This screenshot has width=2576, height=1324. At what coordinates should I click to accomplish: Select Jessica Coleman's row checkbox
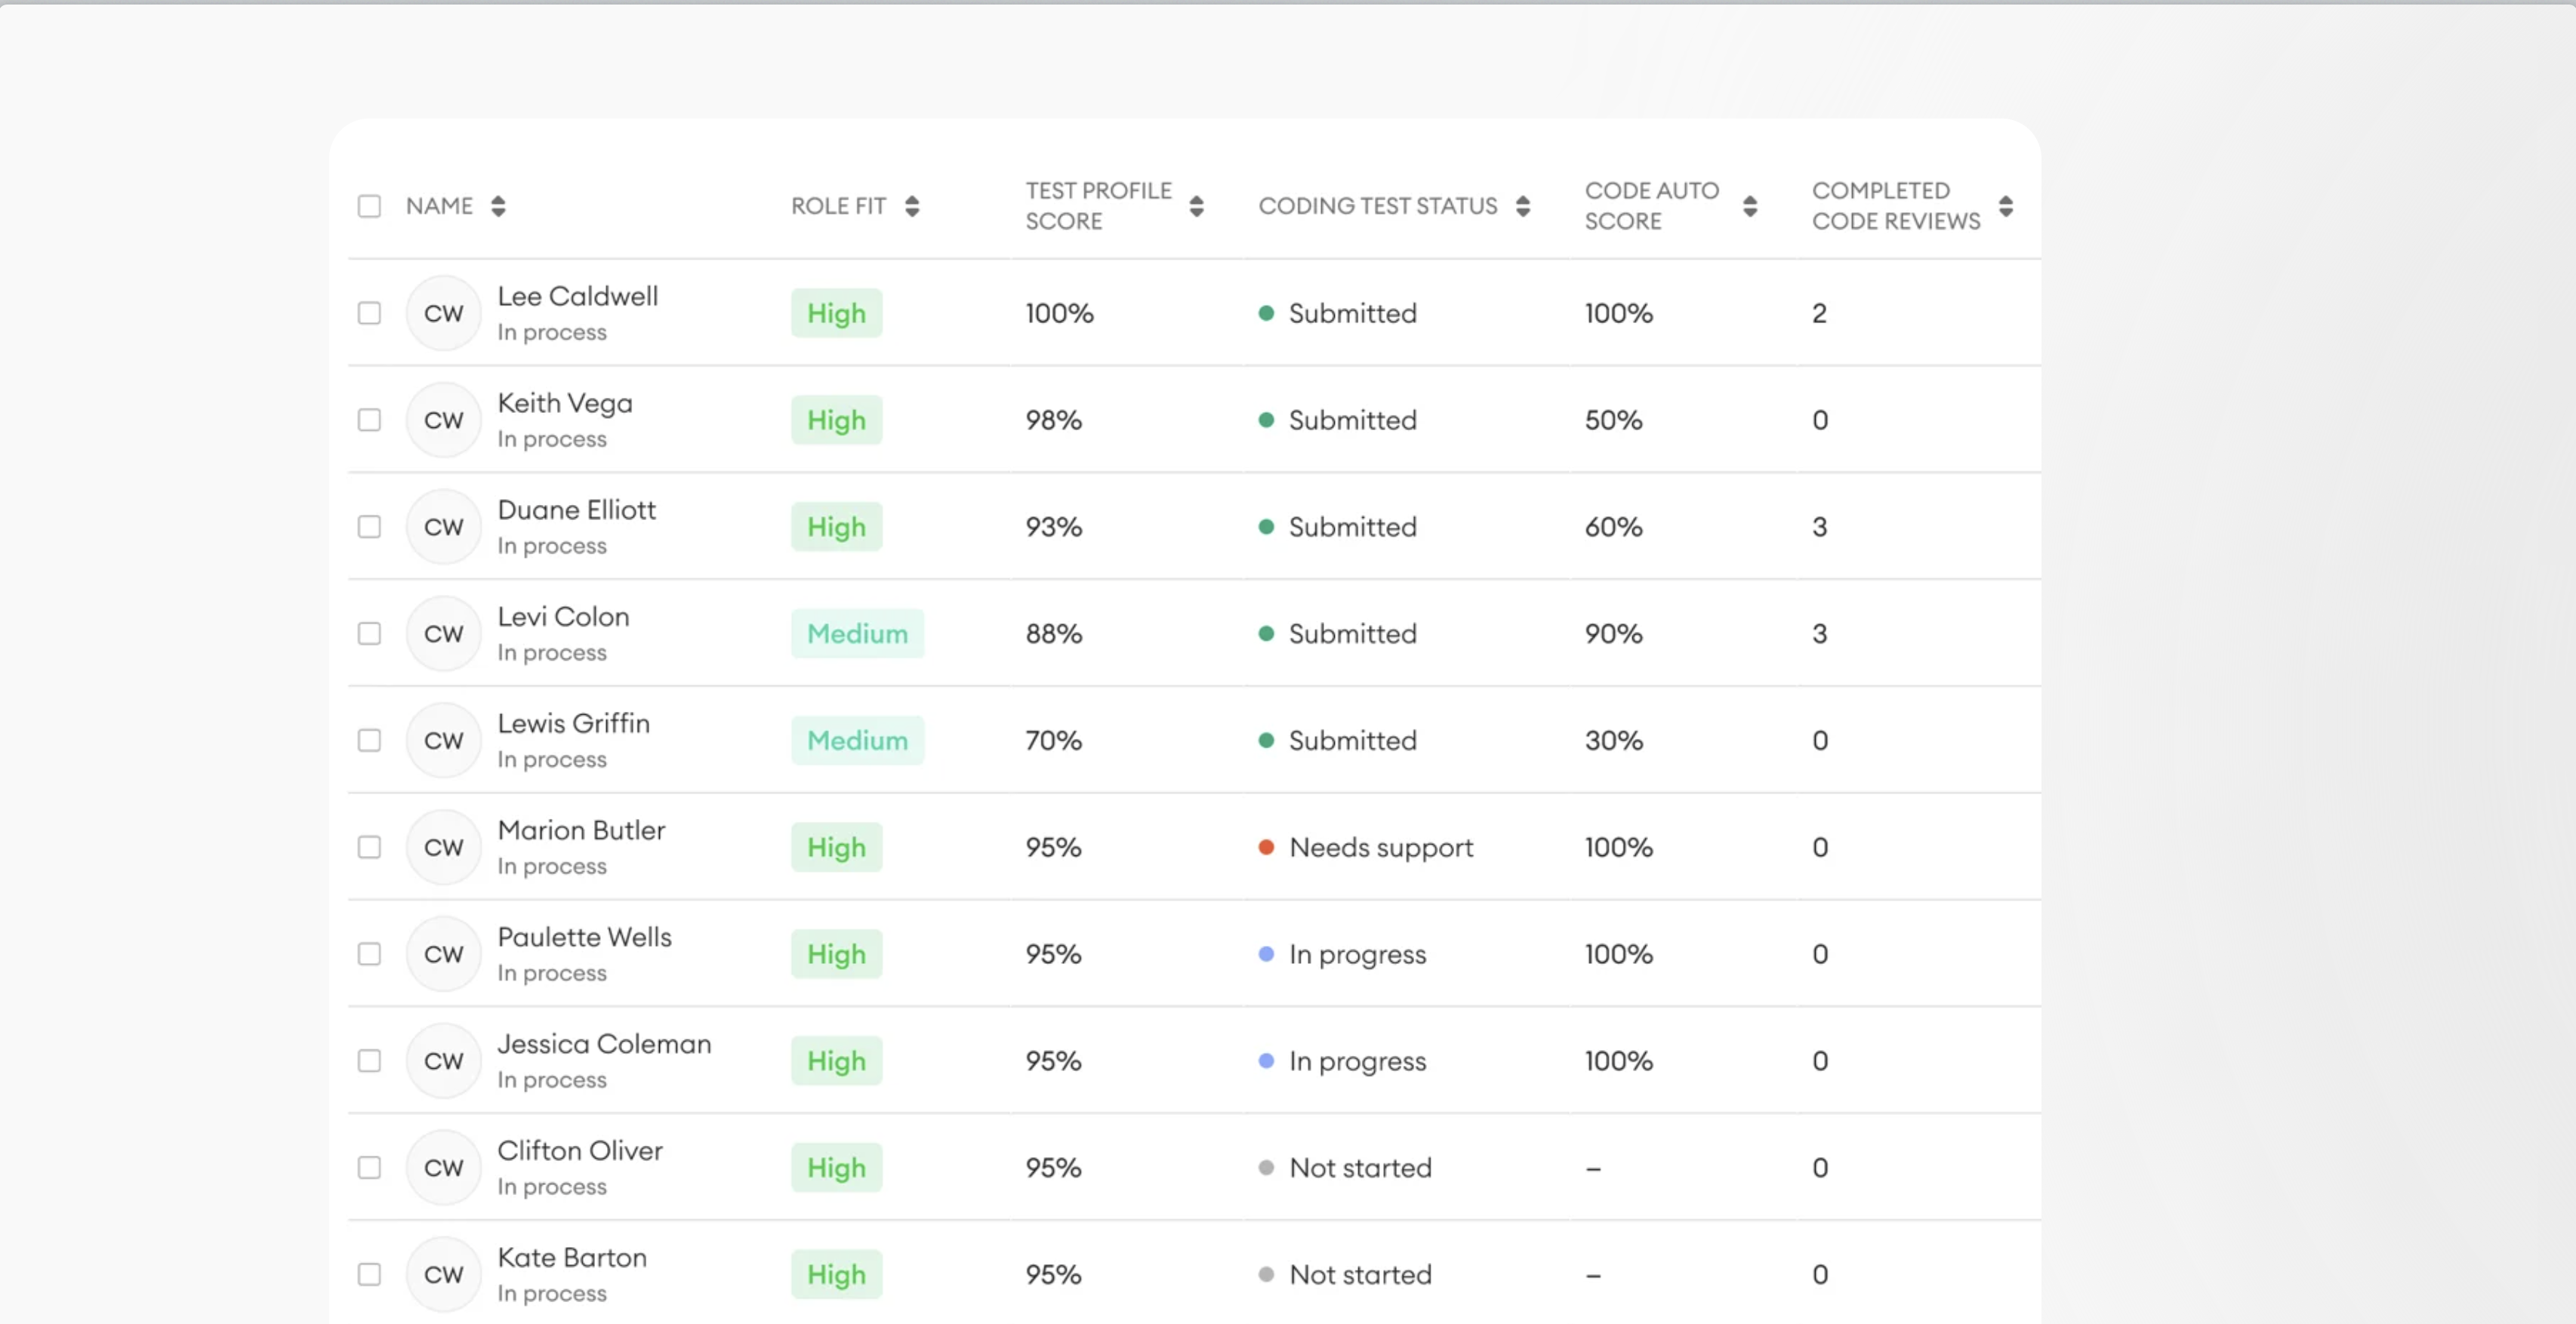[x=369, y=1061]
